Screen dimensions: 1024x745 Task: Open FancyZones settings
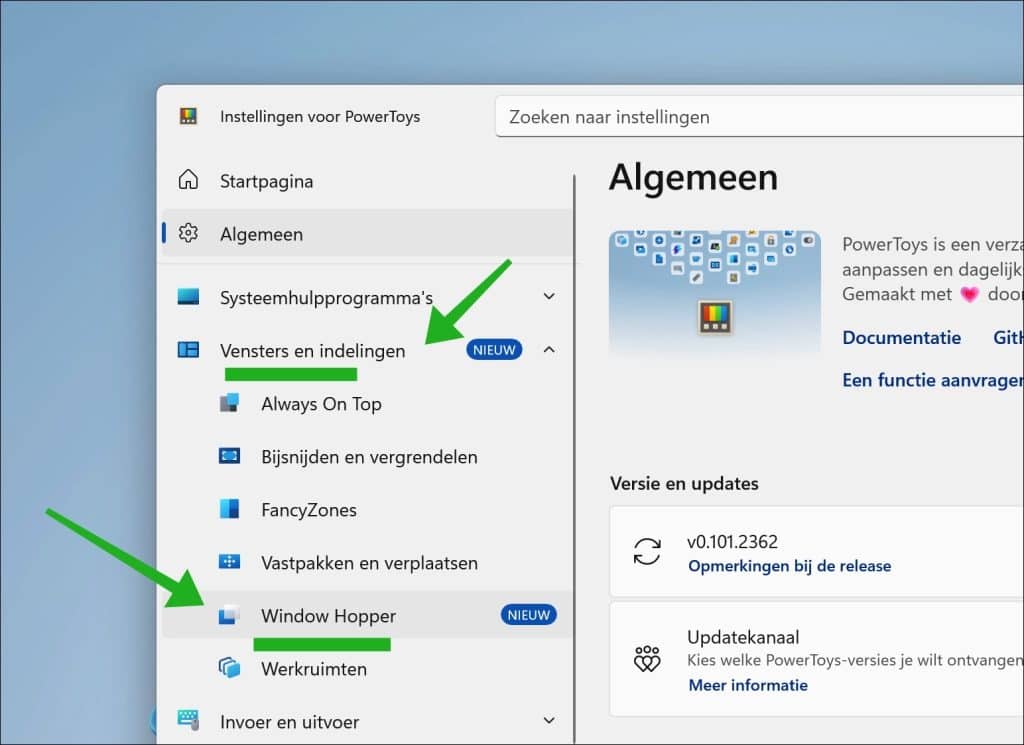368,509
